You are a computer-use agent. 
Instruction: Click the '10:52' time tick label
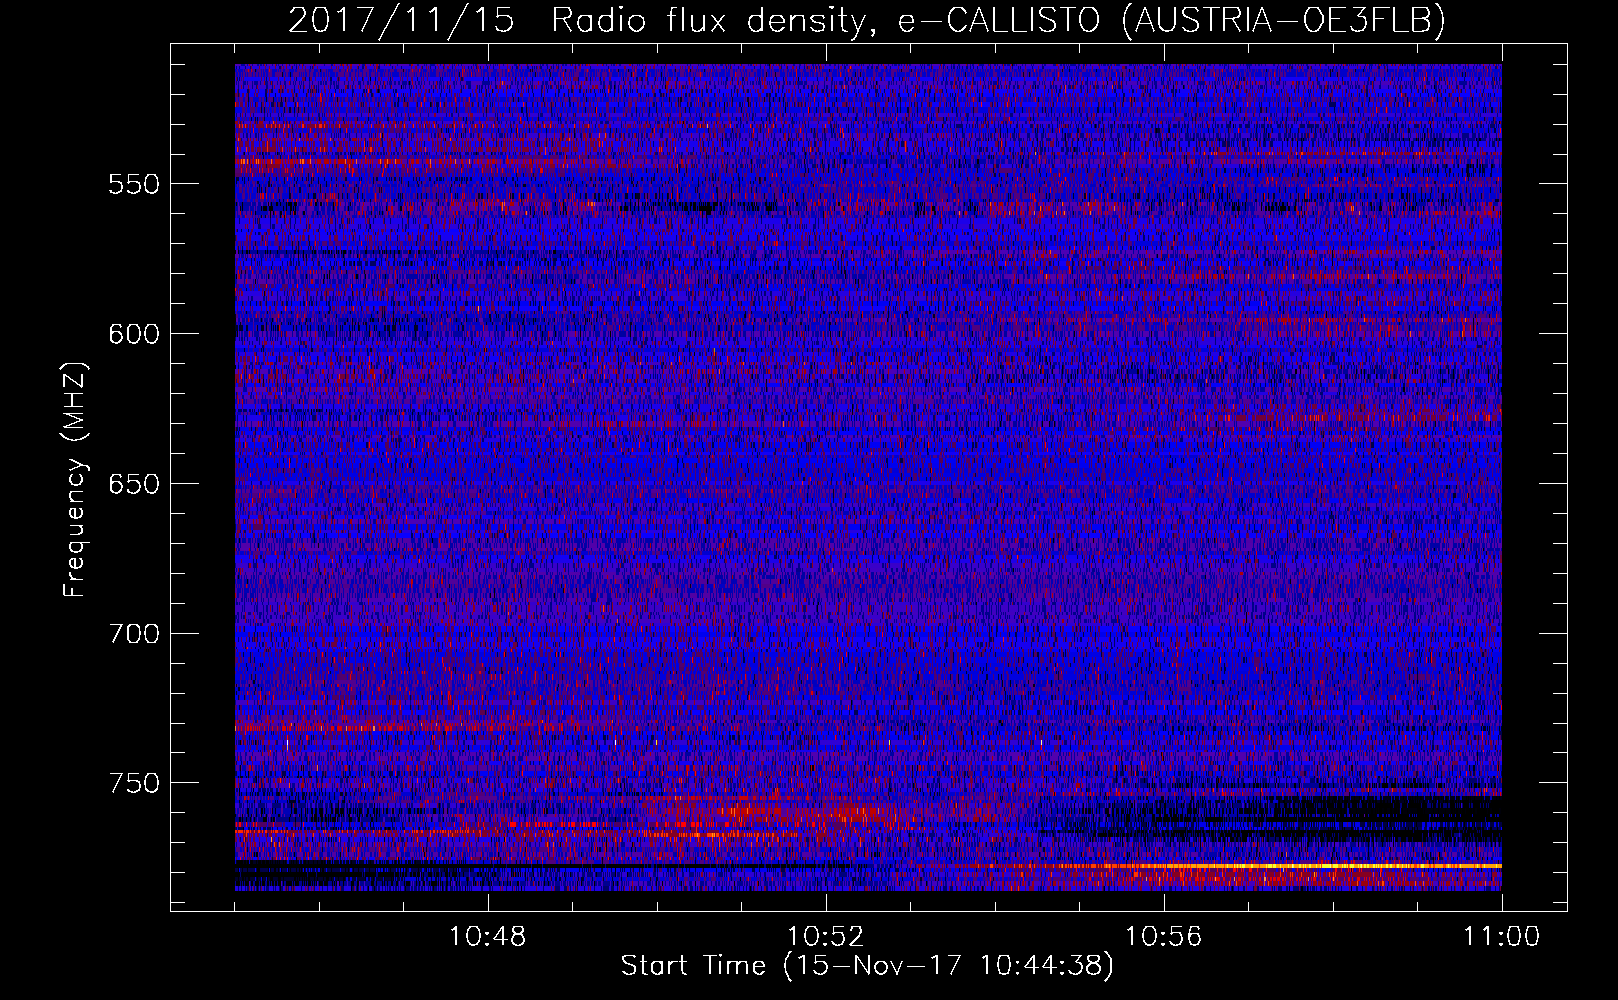tap(826, 937)
